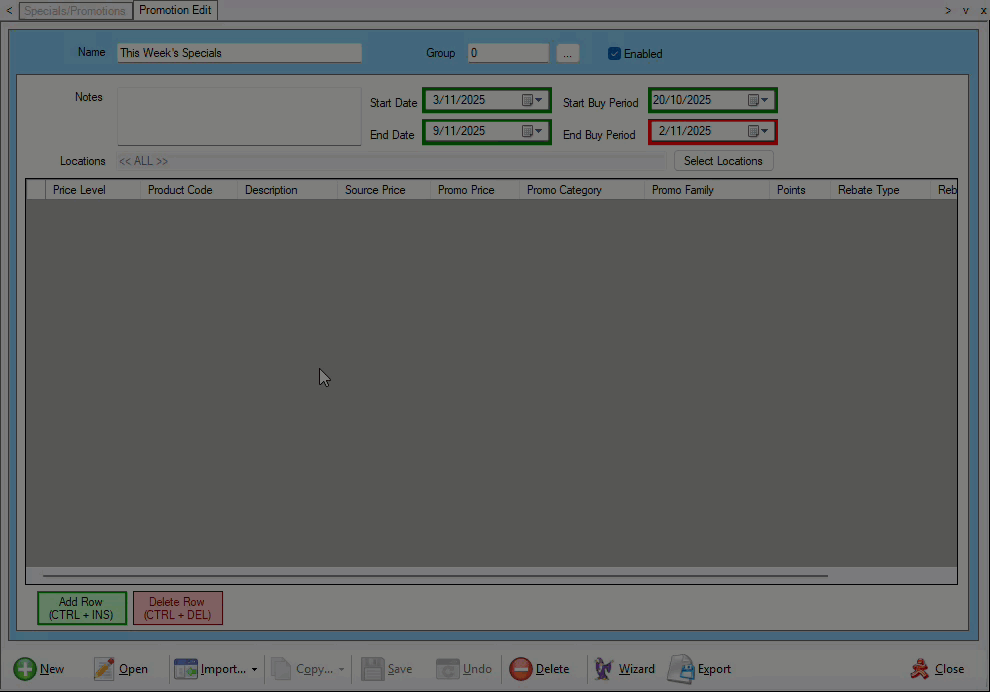Open the Copy dropdown arrow
The height and width of the screenshot is (692, 990).
[341, 669]
